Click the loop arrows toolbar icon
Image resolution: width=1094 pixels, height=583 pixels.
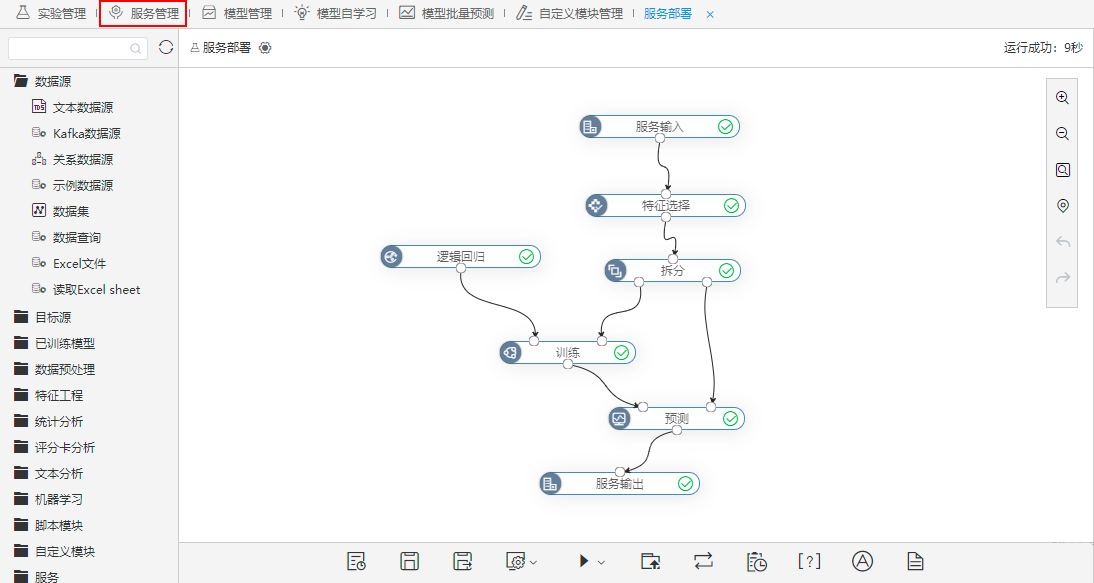pos(703,561)
